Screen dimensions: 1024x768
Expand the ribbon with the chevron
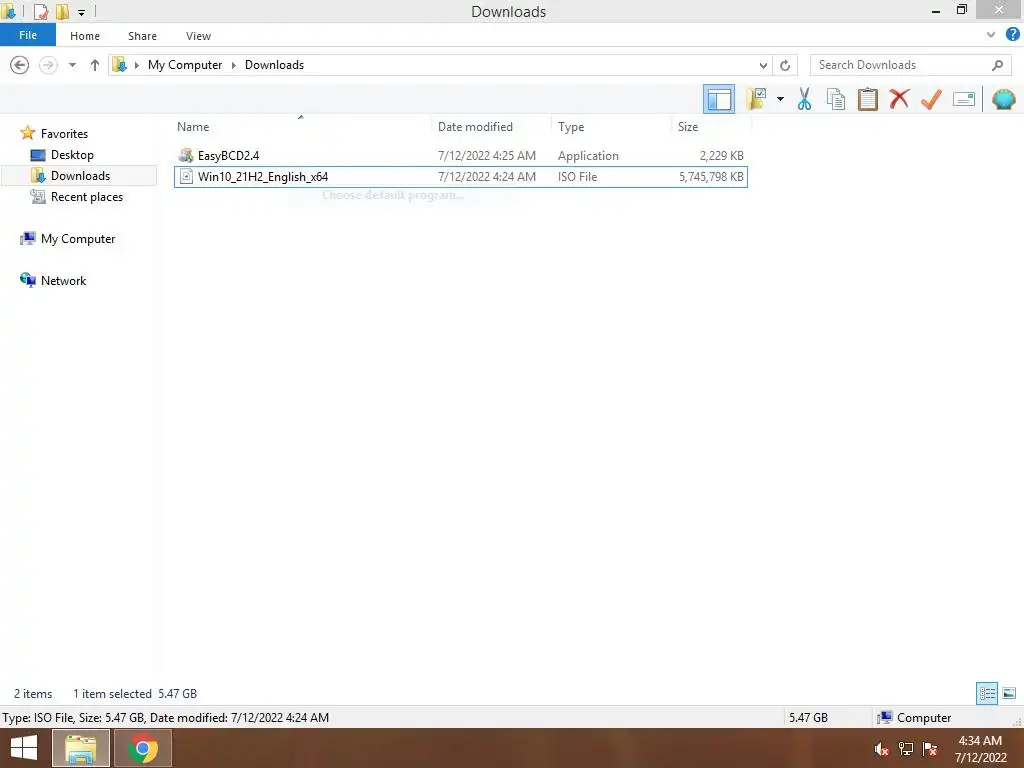tap(991, 35)
